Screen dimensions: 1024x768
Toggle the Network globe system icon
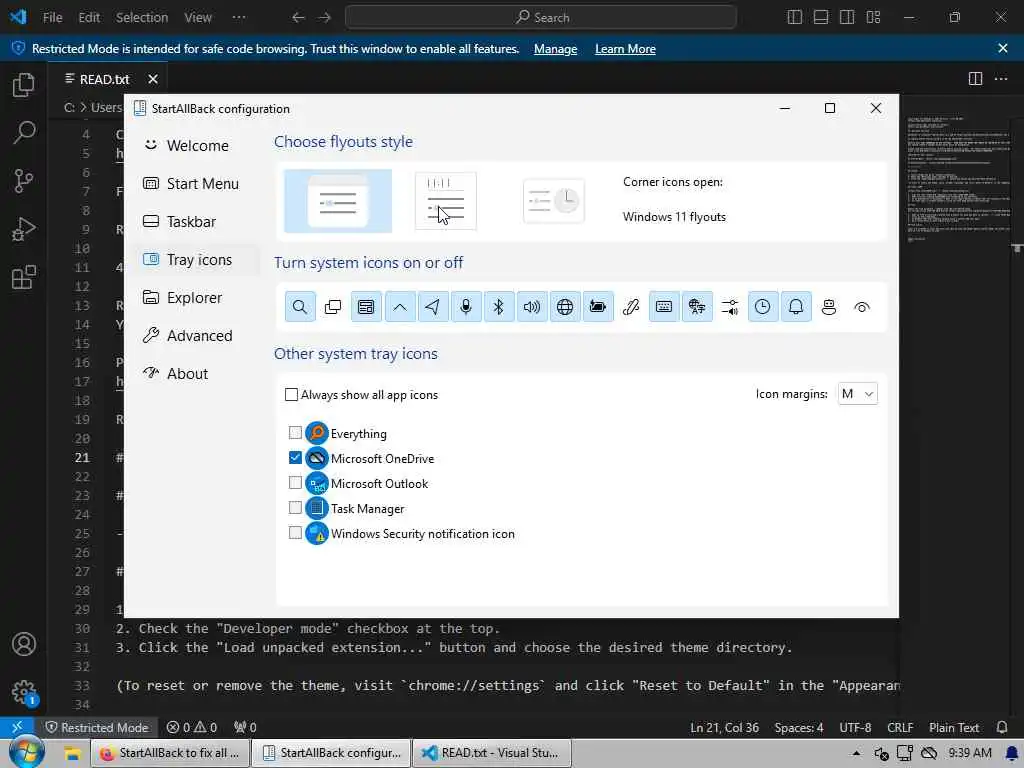point(565,307)
